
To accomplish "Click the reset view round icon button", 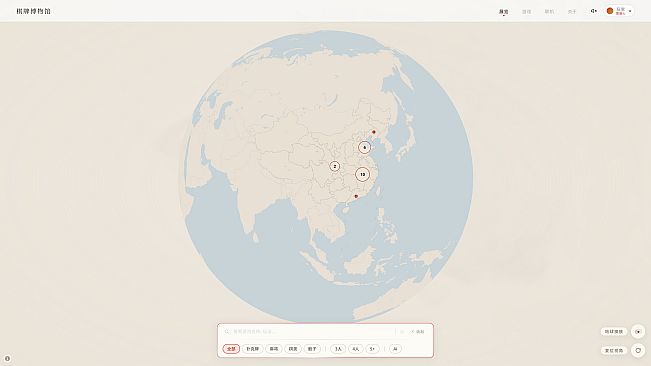I will coord(638,350).
